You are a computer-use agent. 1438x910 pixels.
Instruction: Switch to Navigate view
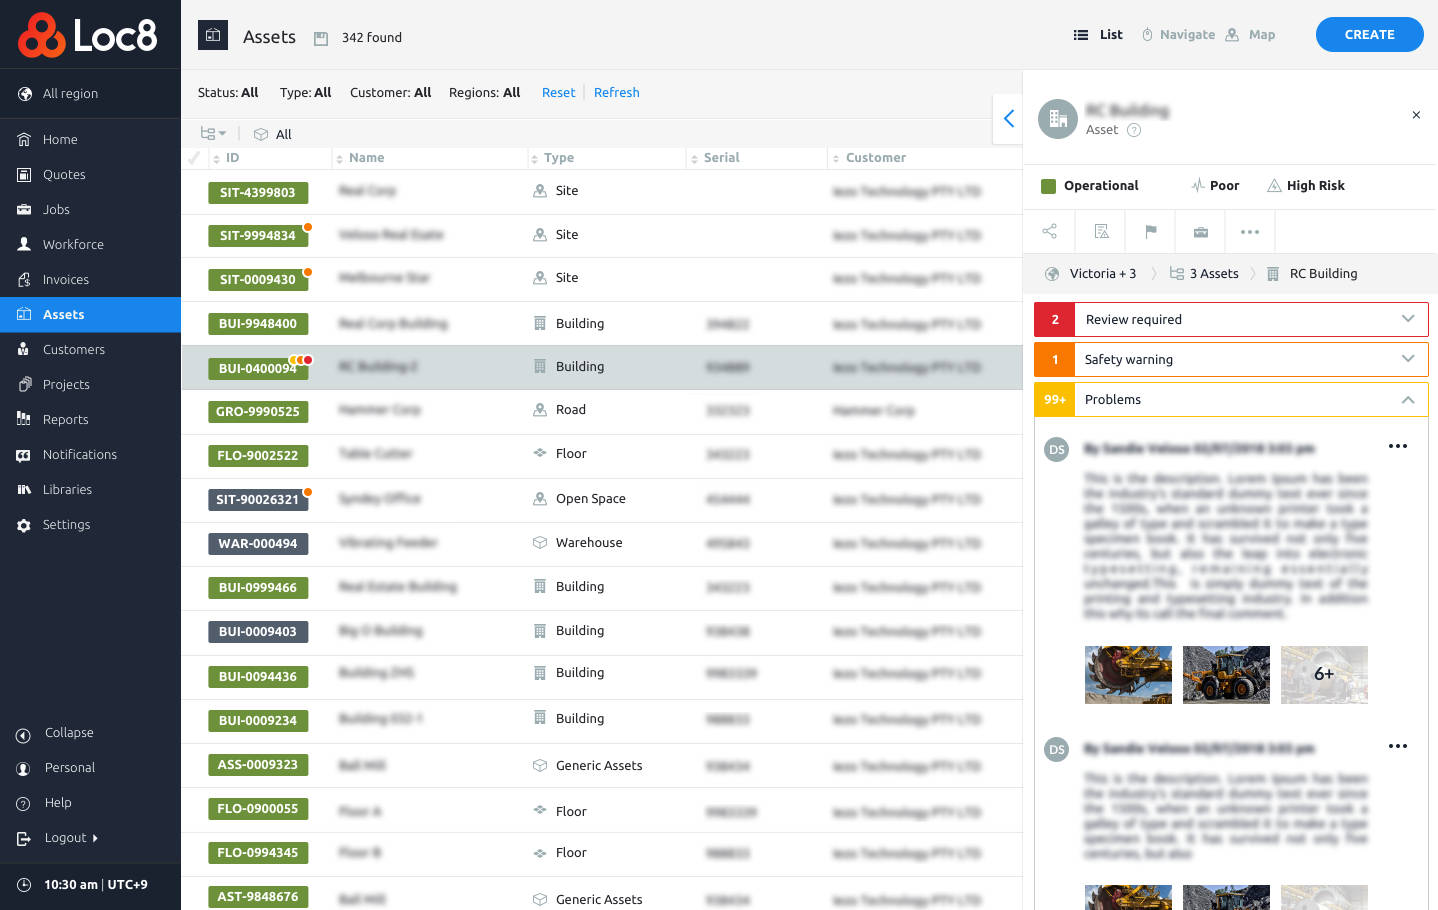[1178, 35]
